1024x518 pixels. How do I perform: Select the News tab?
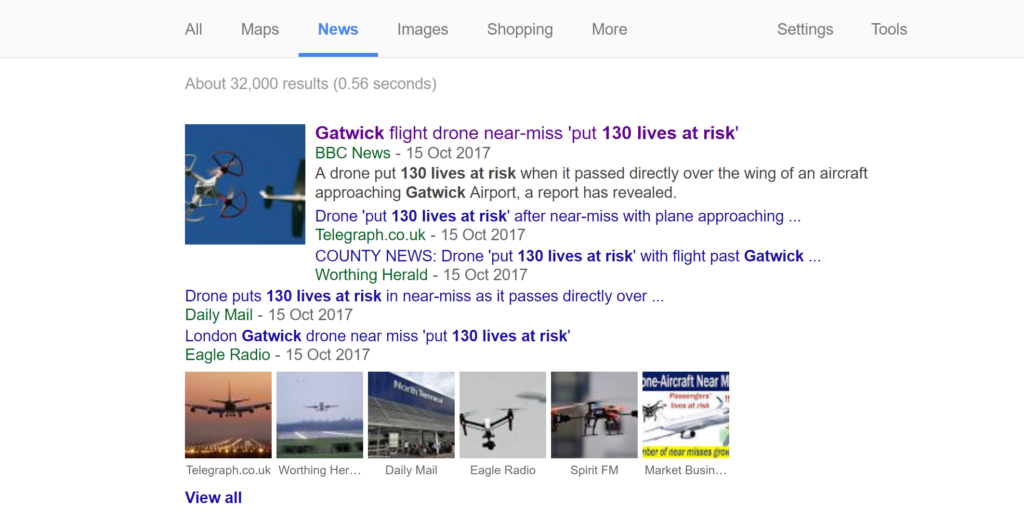pyautogui.click(x=338, y=29)
